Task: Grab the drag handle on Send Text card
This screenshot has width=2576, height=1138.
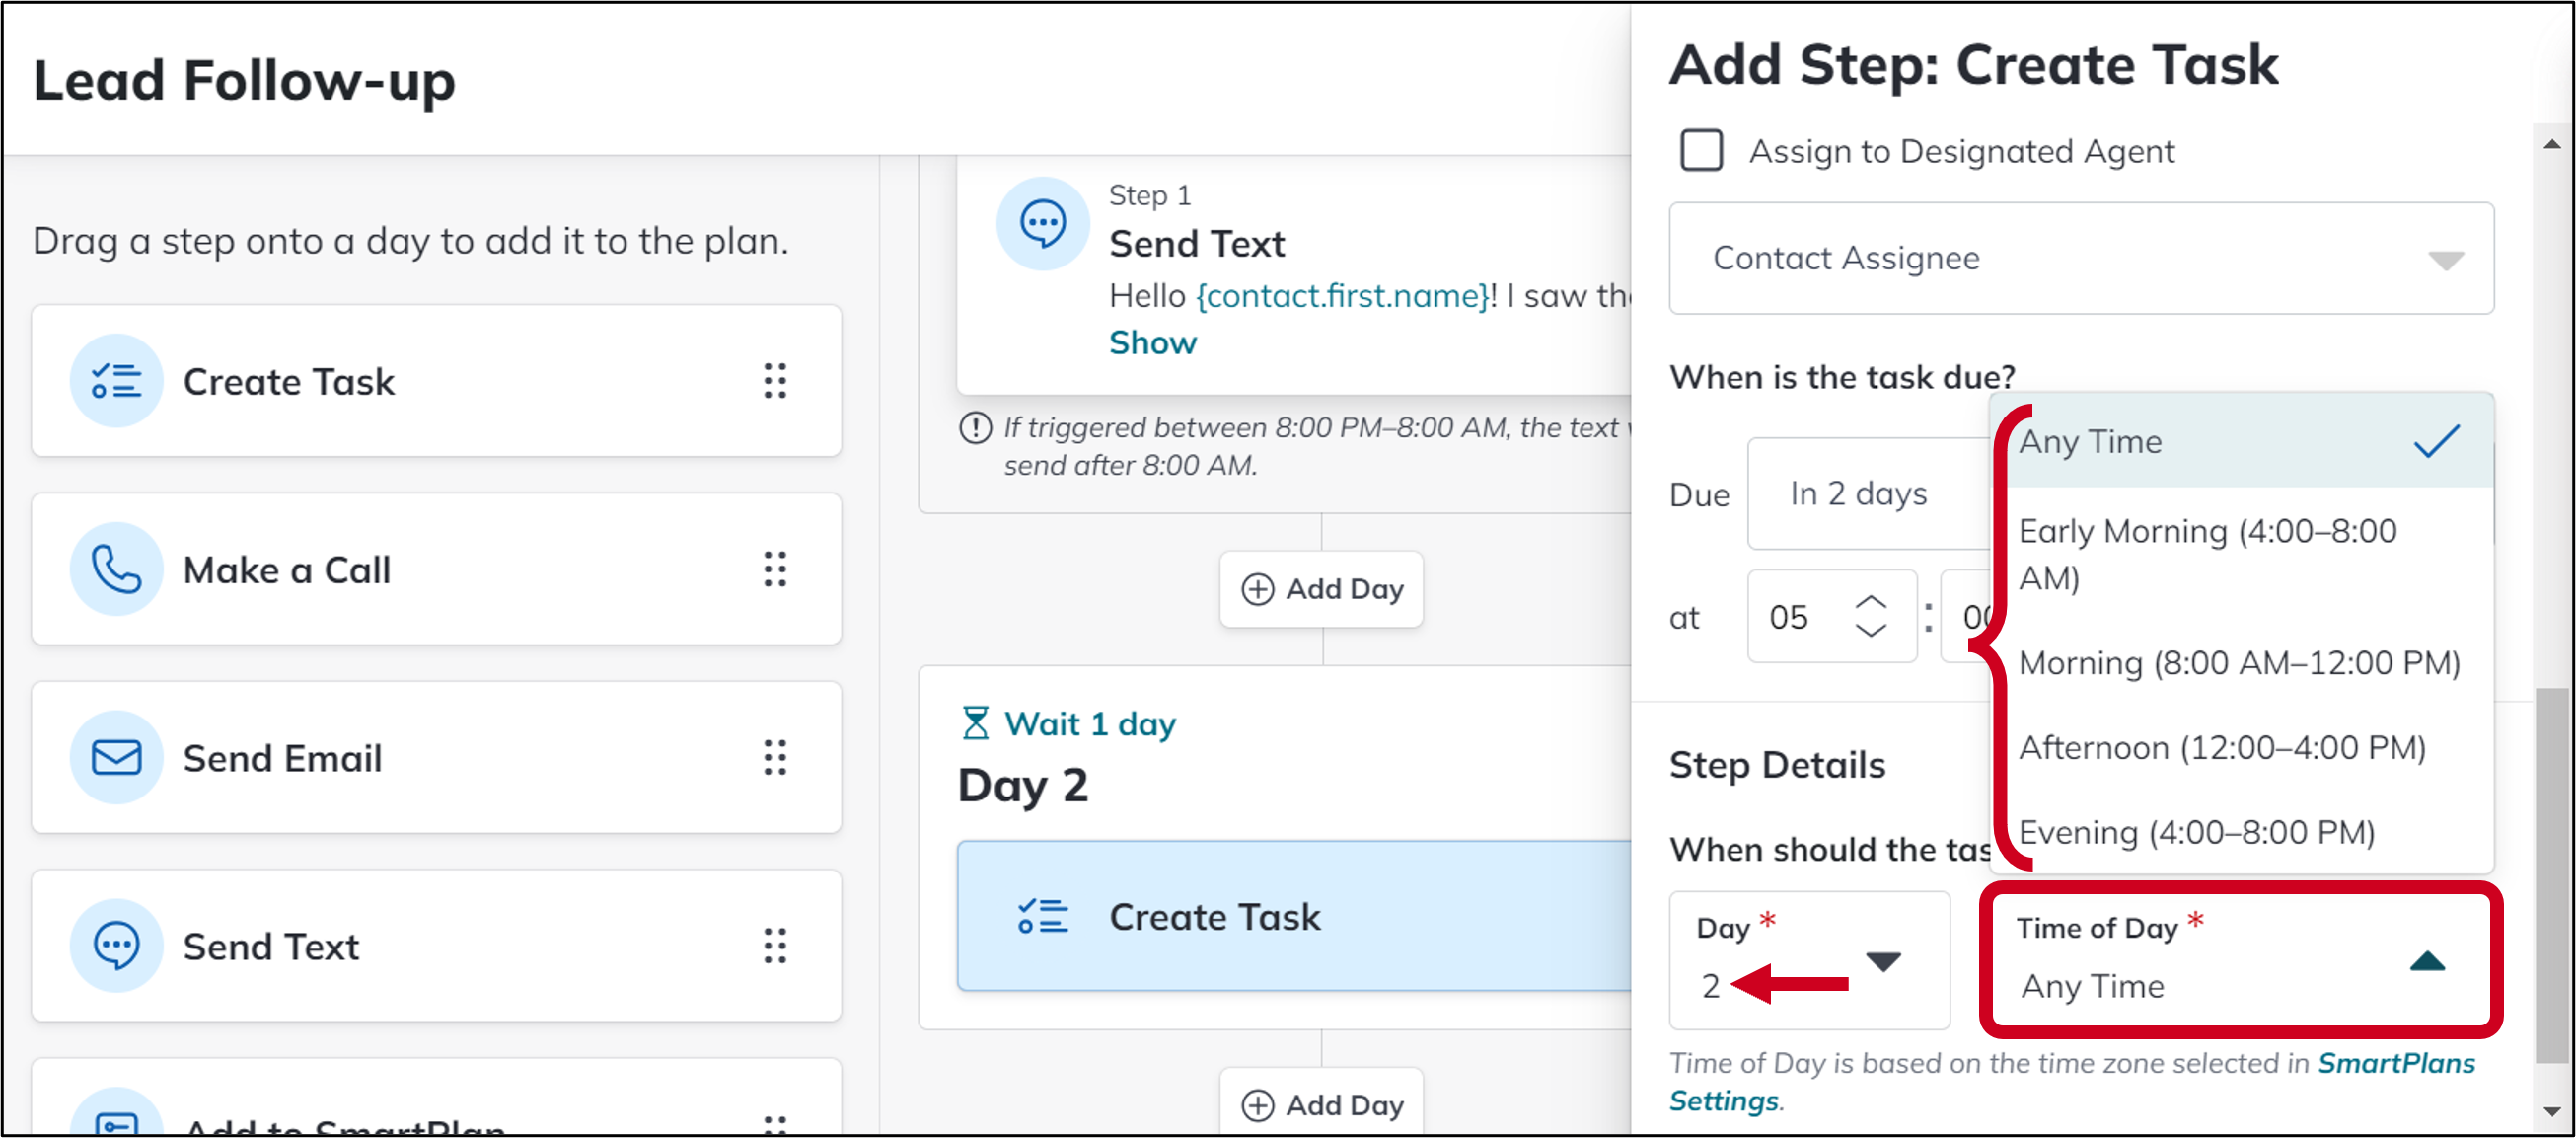Action: [x=775, y=945]
